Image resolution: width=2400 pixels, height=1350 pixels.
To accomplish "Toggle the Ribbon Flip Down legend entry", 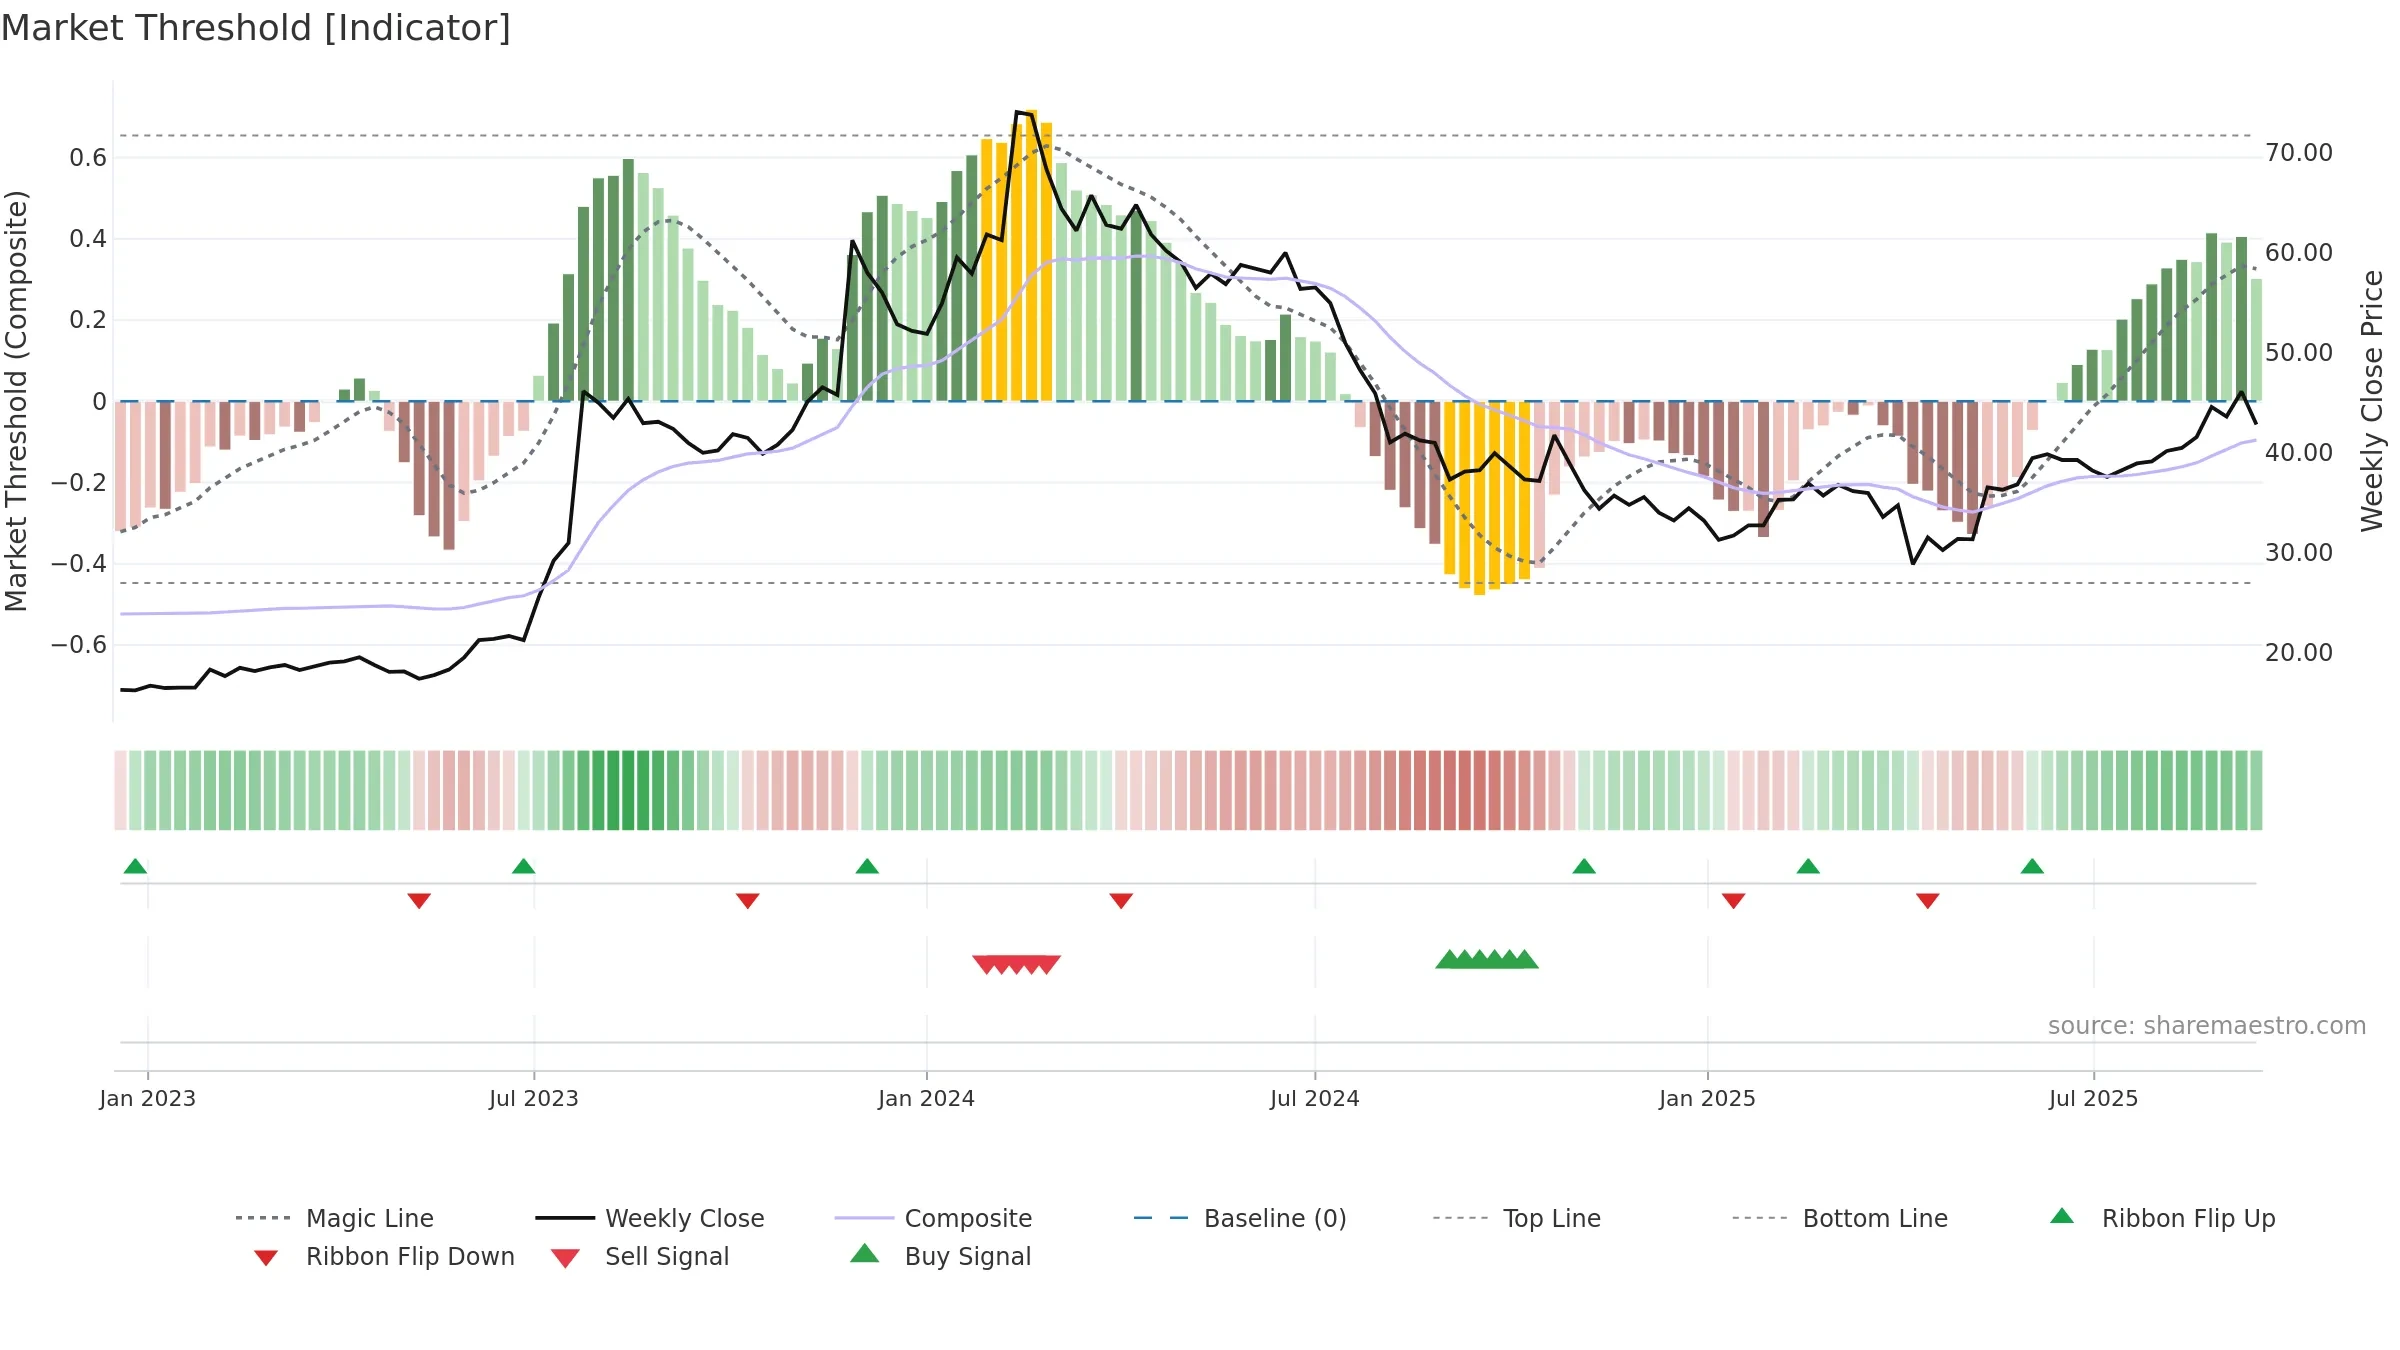I will [x=383, y=1256].
